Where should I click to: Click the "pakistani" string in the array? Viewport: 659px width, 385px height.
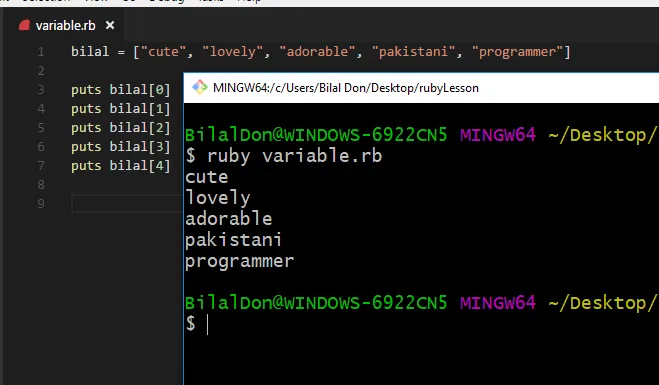pos(414,52)
